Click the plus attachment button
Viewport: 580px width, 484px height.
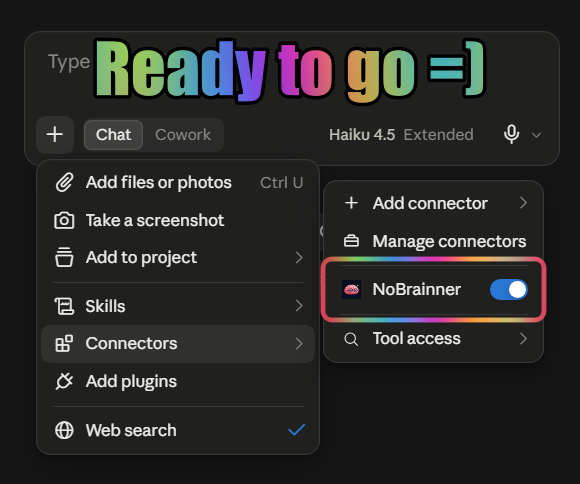coord(55,134)
